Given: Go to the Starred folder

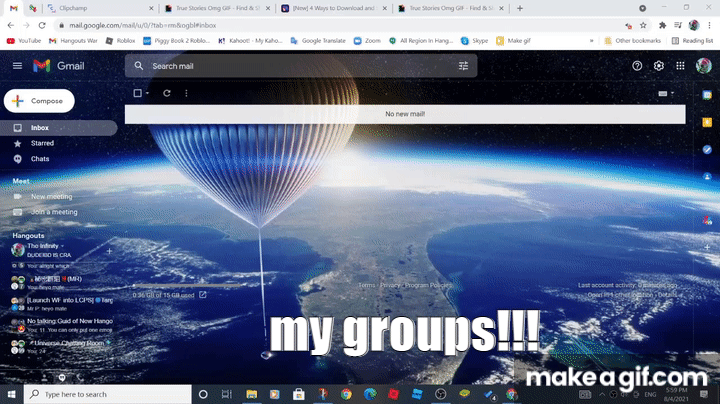Looking at the screenshot, I should (42, 143).
